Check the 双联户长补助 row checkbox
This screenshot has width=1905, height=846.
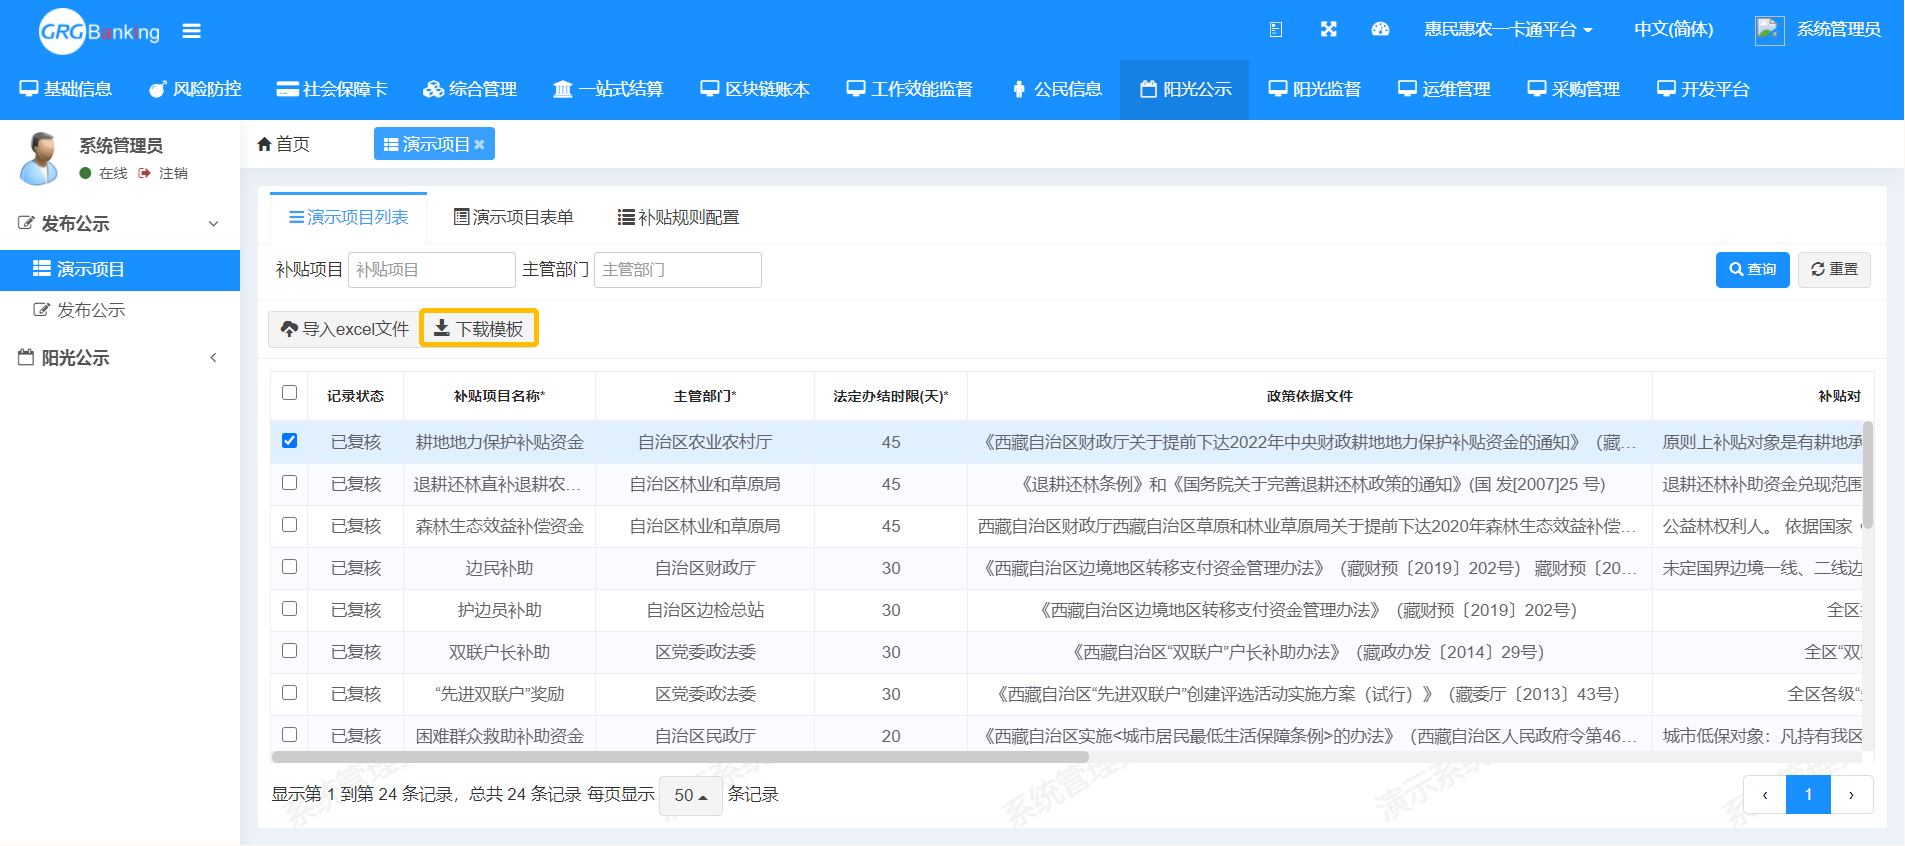coord(289,650)
